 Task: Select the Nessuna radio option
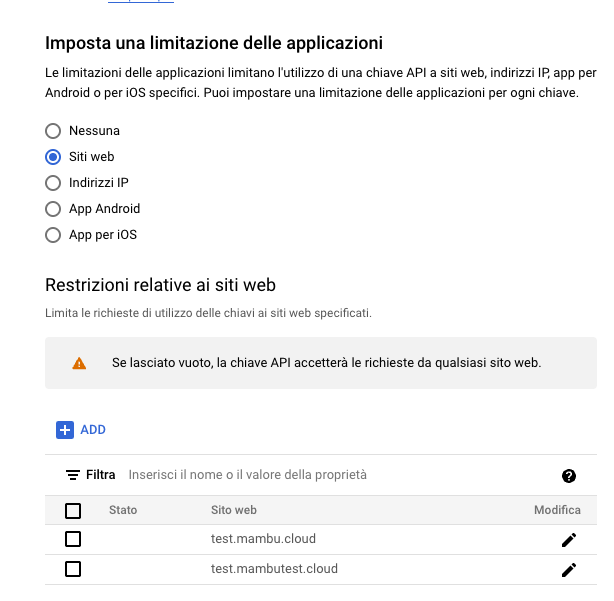point(53,131)
